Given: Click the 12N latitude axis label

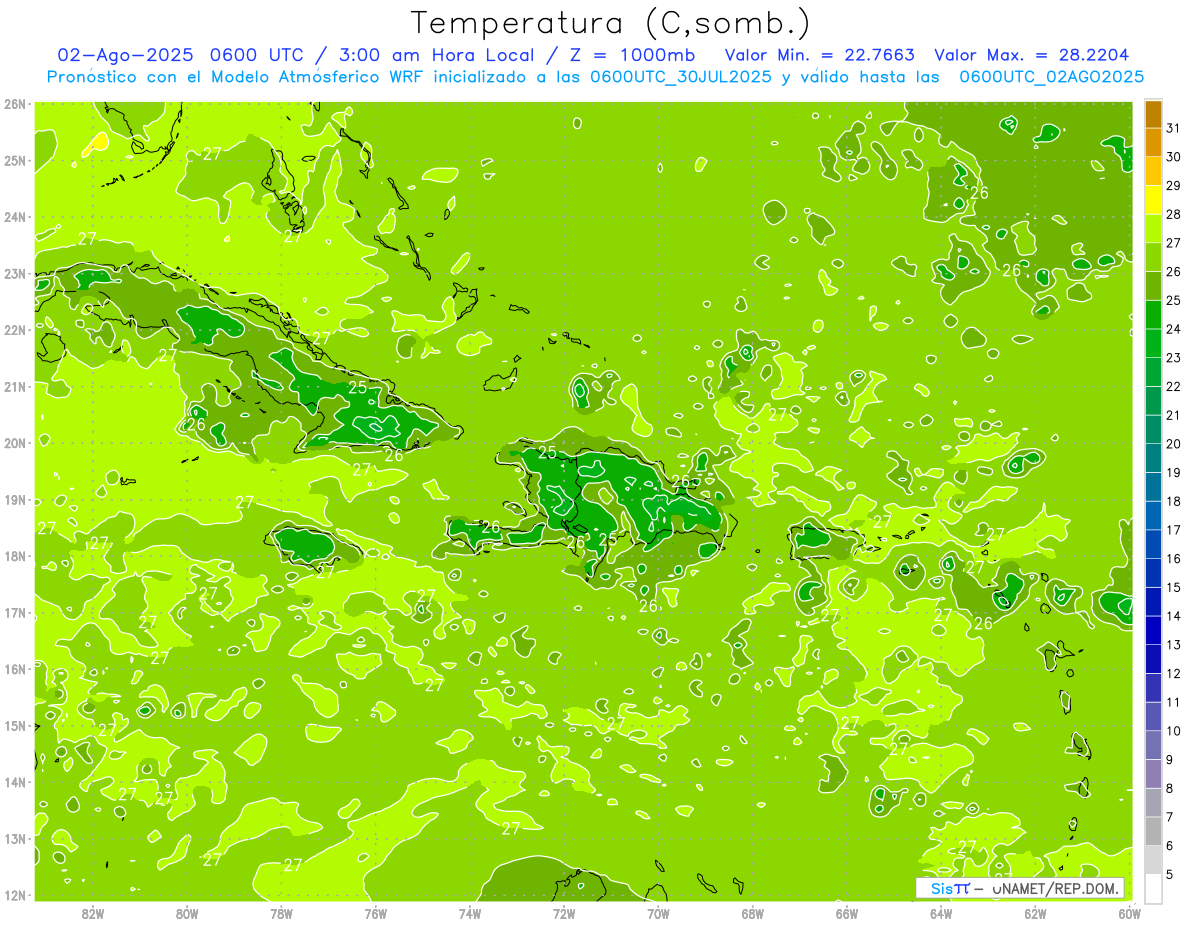Looking at the screenshot, I should (x=15, y=895).
